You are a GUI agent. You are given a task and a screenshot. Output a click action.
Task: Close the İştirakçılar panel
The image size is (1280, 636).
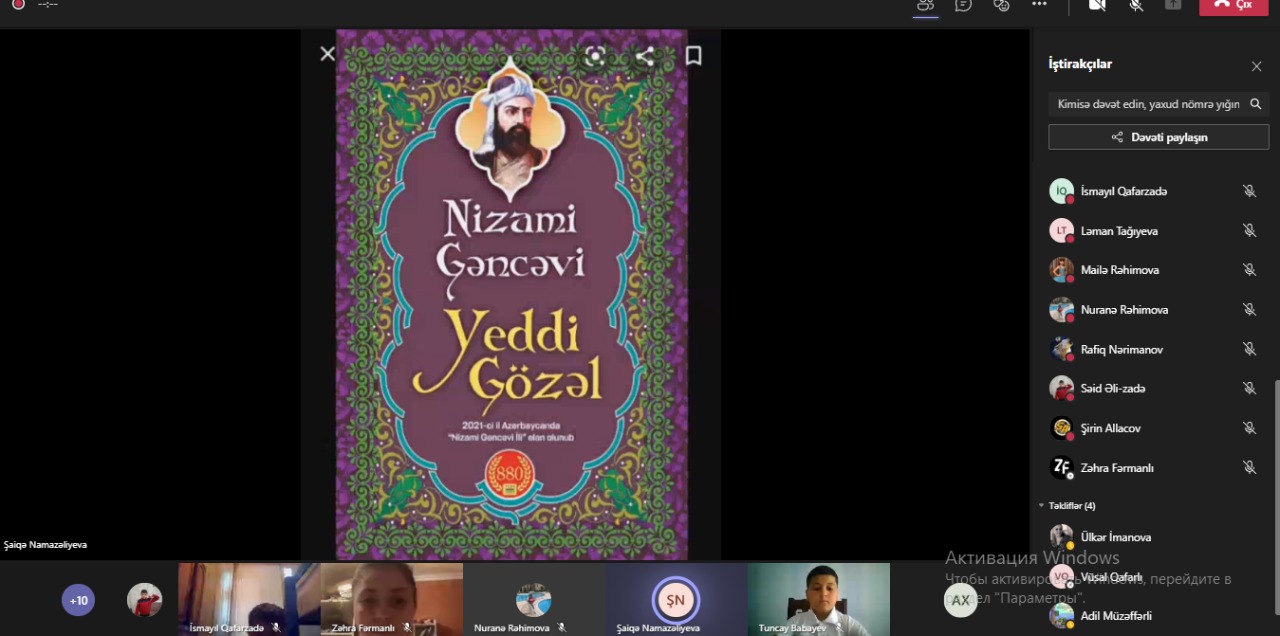click(1256, 67)
